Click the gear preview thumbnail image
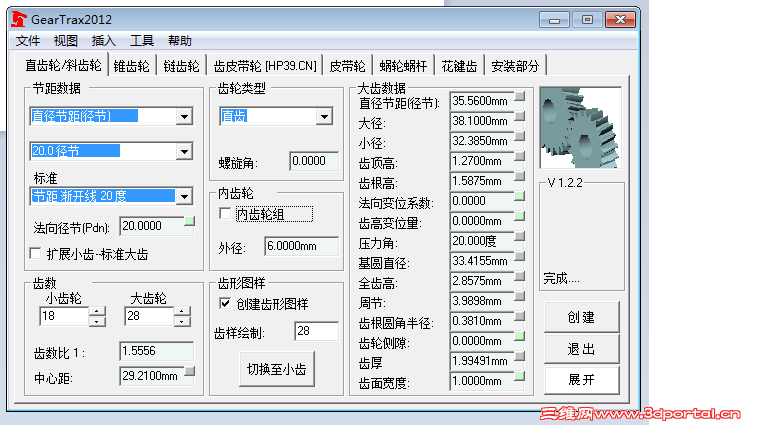 [x=580, y=128]
